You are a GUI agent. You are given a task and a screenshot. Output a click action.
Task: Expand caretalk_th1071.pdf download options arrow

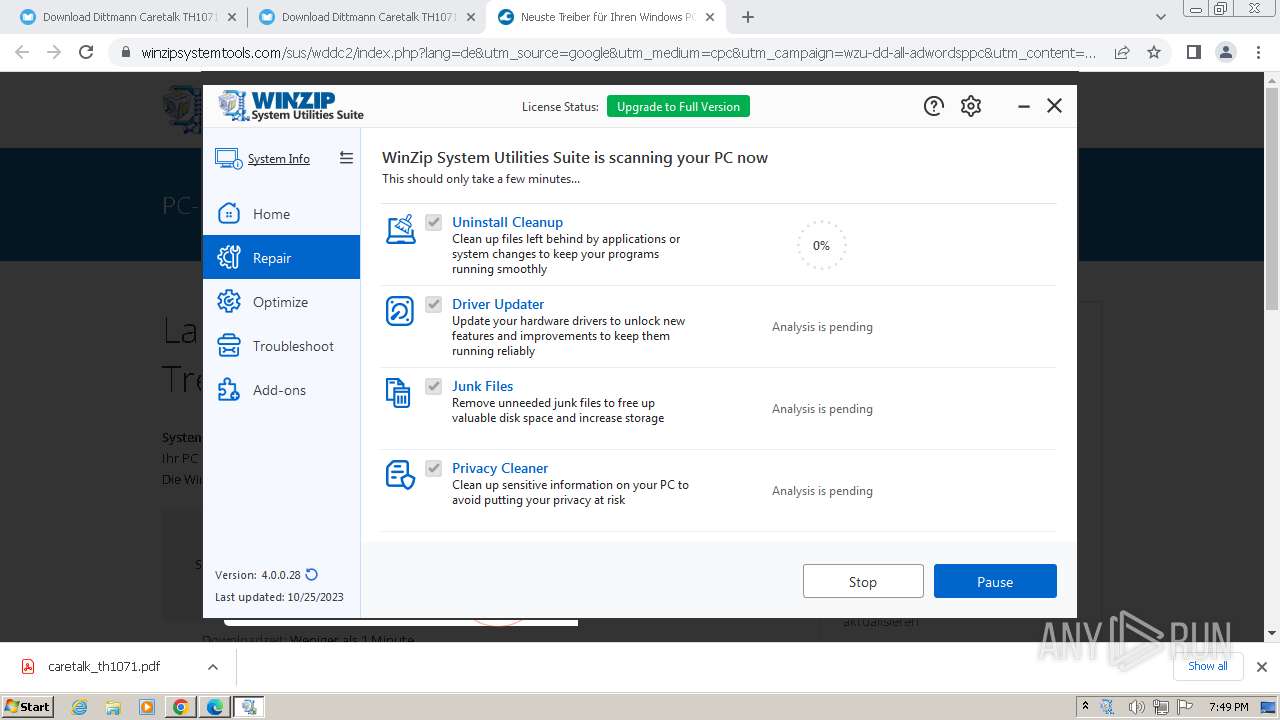pyautogui.click(x=212, y=666)
